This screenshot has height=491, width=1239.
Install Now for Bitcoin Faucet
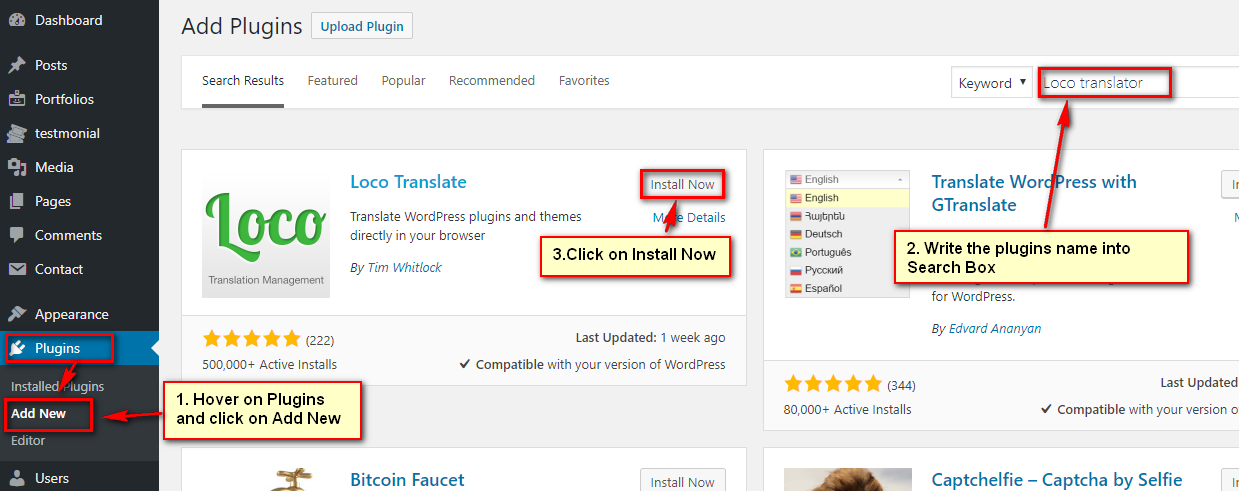[x=682, y=480]
